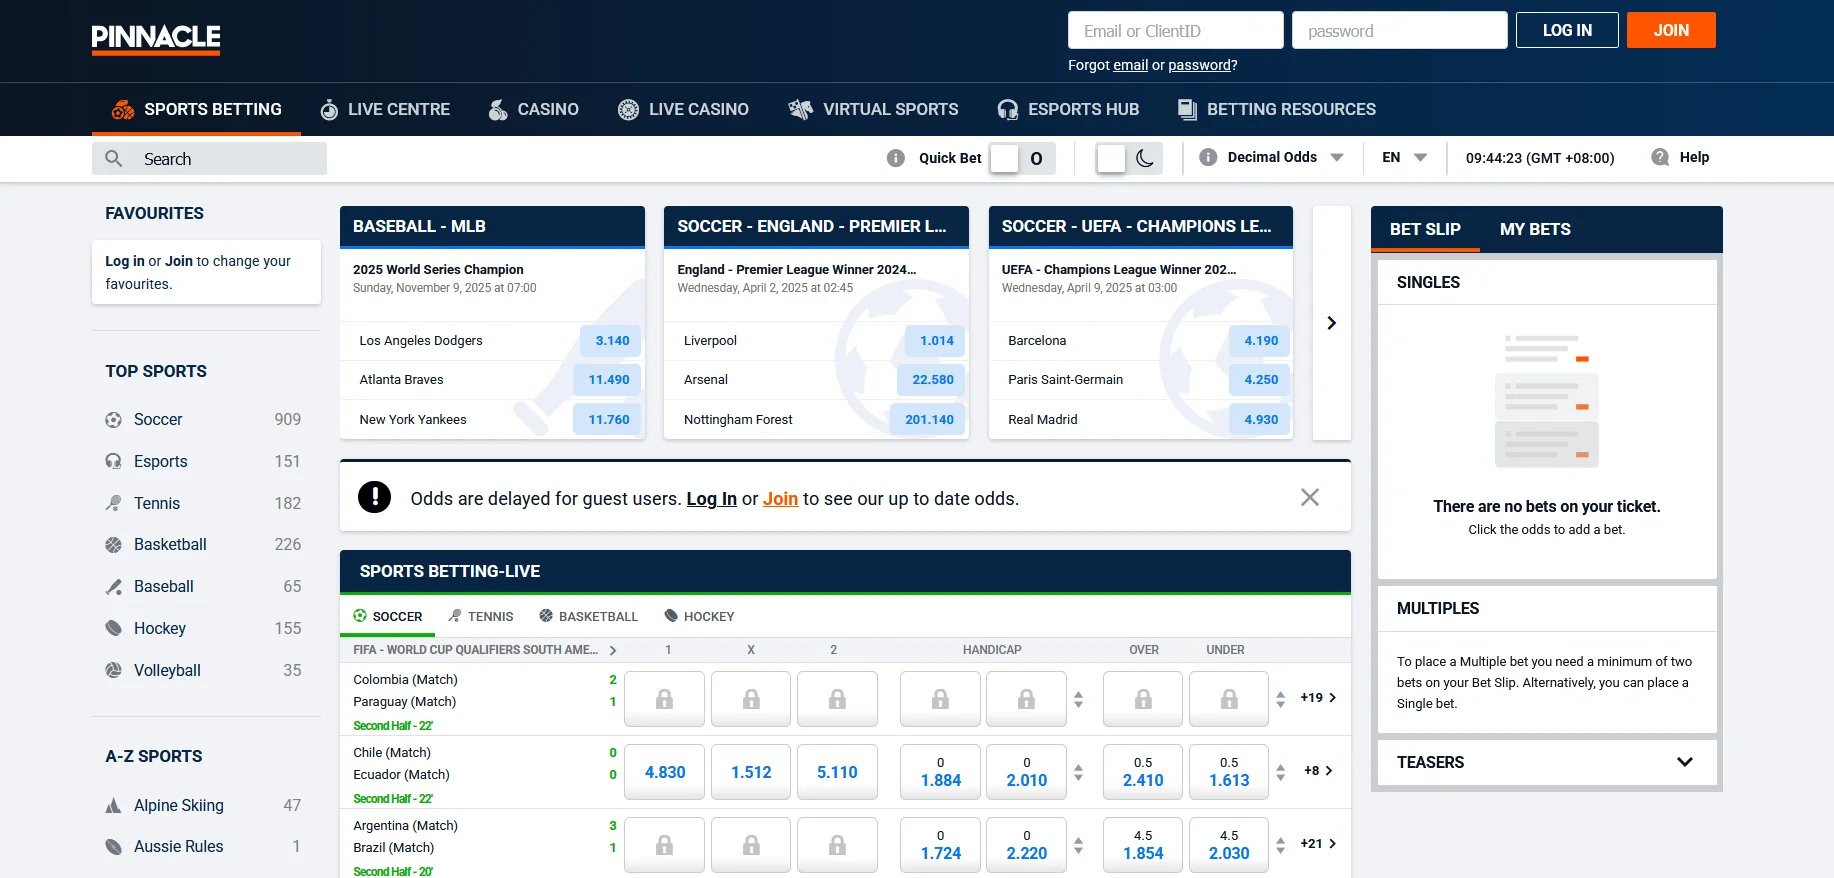Click the Esports headset icon in sidebar
This screenshot has width=1834, height=878.
pyautogui.click(x=114, y=462)
